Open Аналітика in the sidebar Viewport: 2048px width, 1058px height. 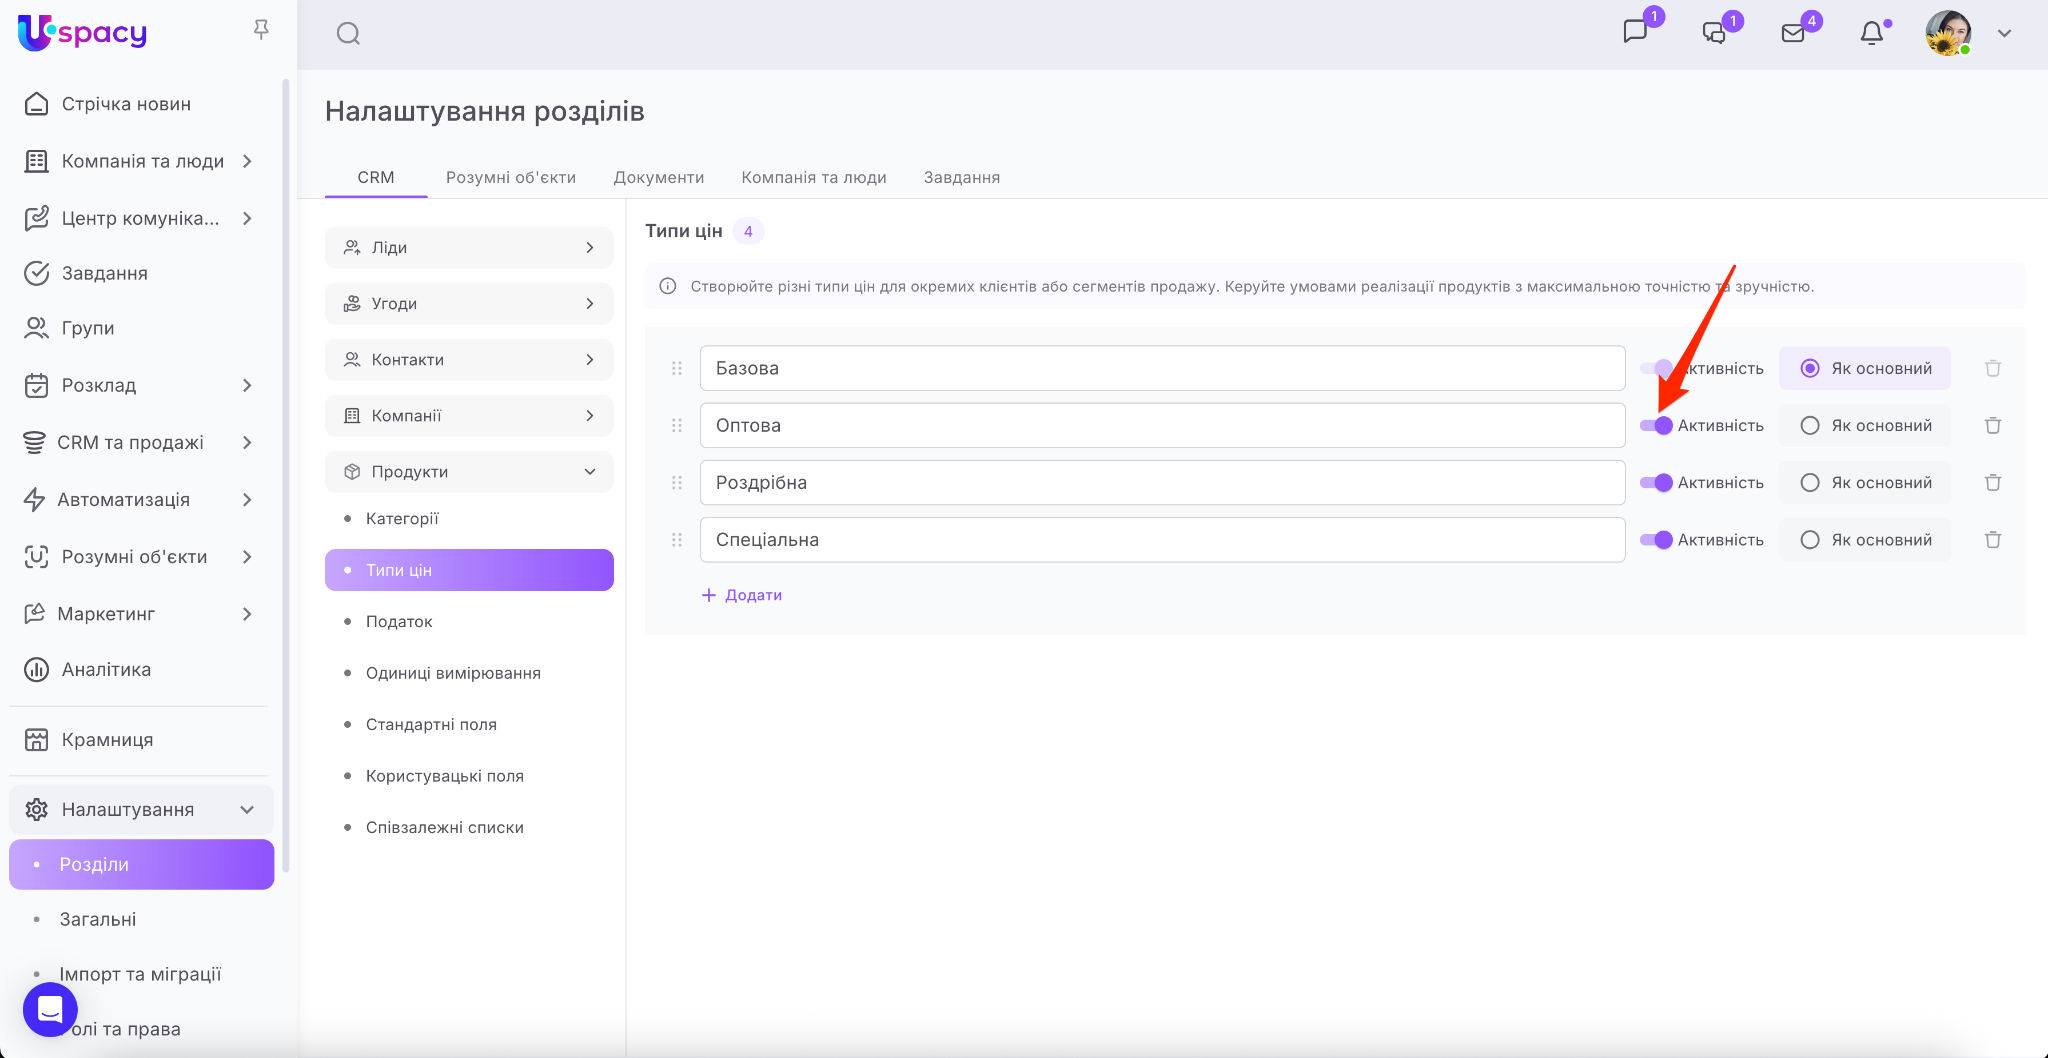(106, 670)
